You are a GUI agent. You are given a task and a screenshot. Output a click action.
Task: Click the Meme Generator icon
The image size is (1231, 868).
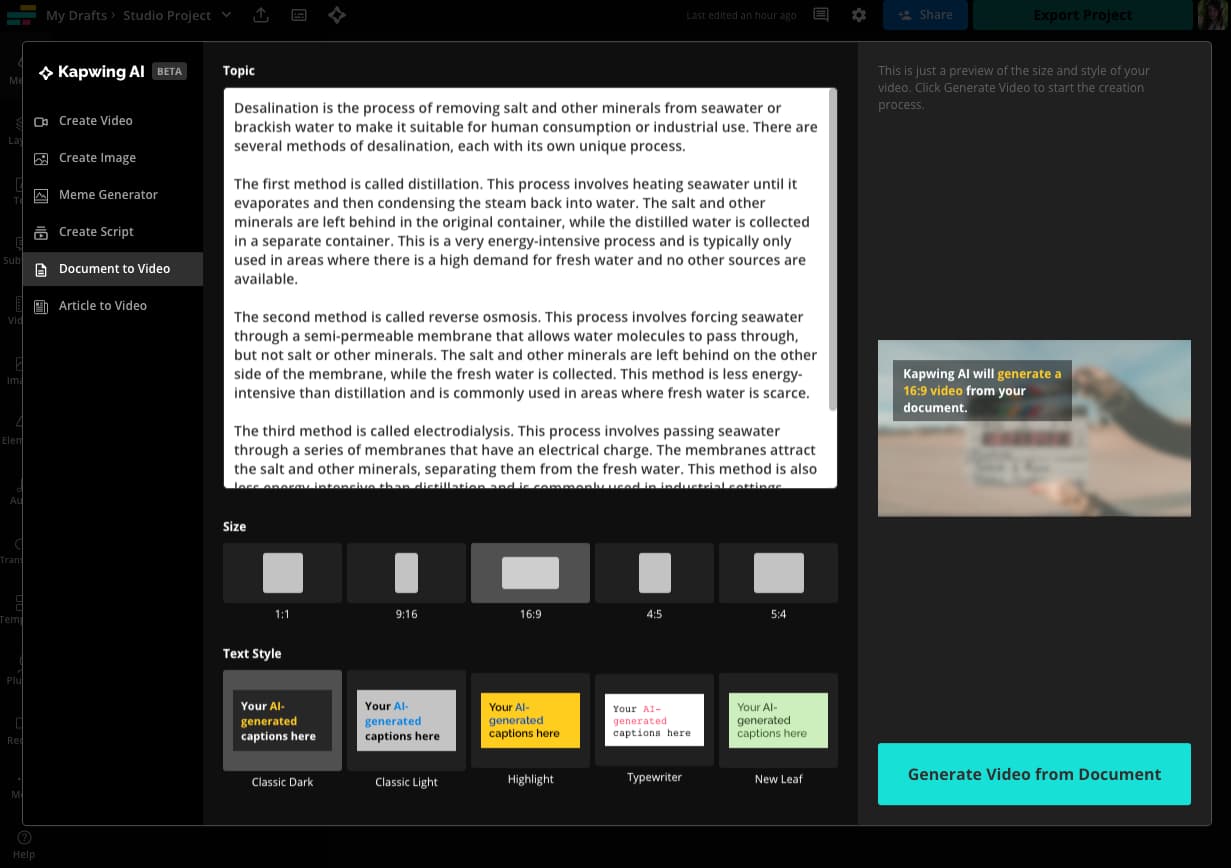(x=41, y=195)
